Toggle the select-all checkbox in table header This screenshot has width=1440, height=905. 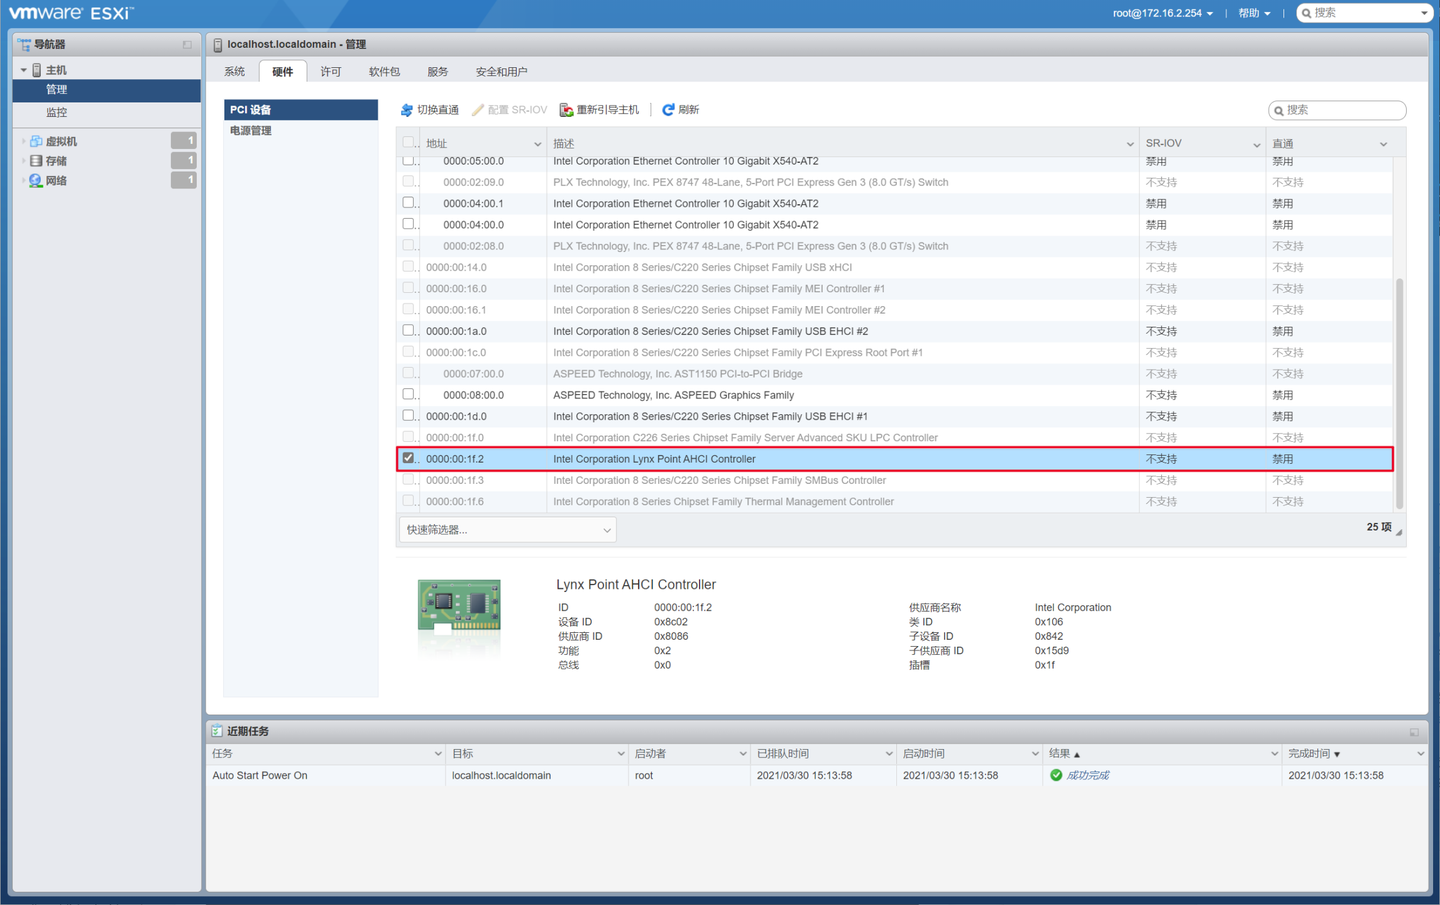click(408, 143)
